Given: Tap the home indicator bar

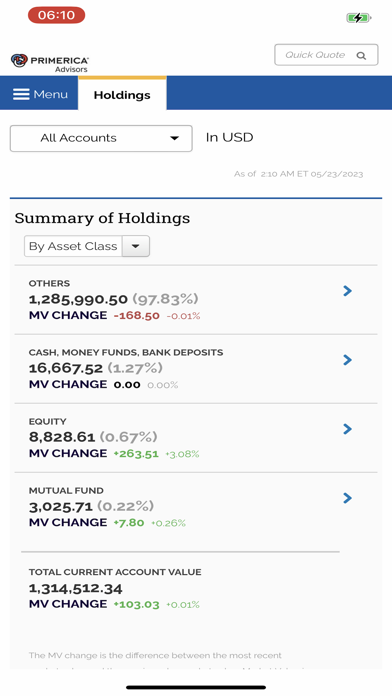Looking at the screenshot, I should coord(196,688).
